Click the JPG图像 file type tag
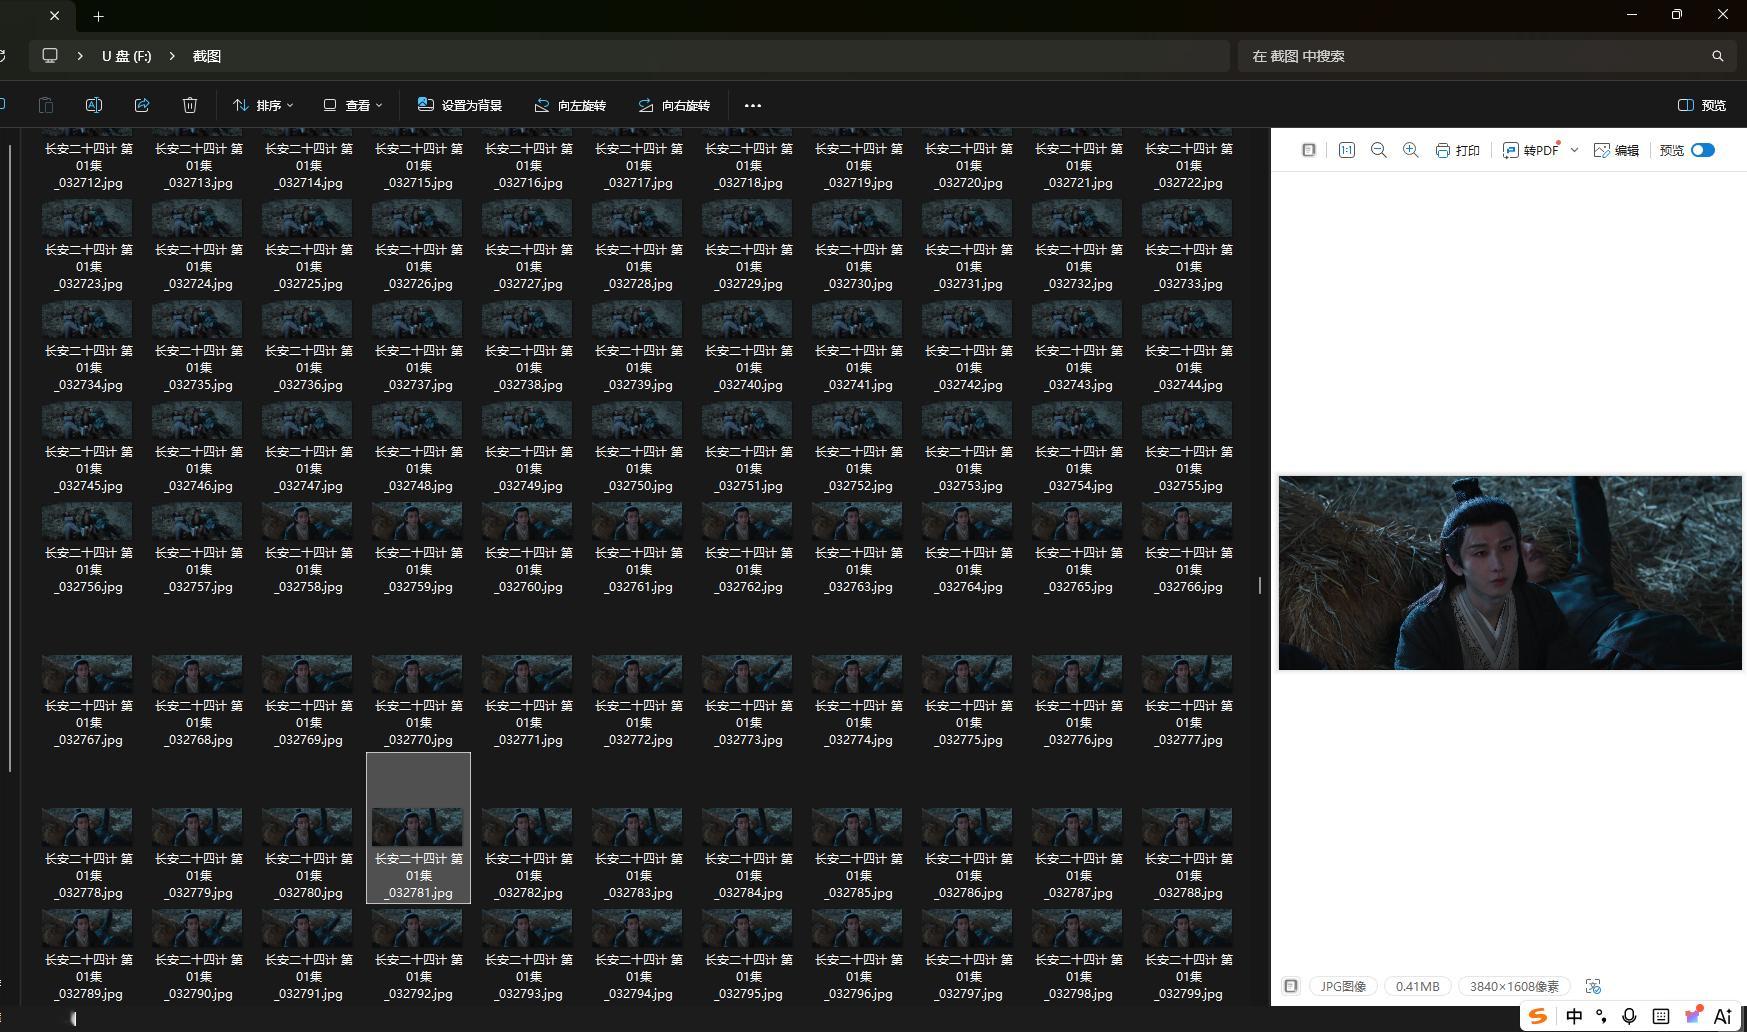1747x1032 pixels. click(x=1343, y=986)
